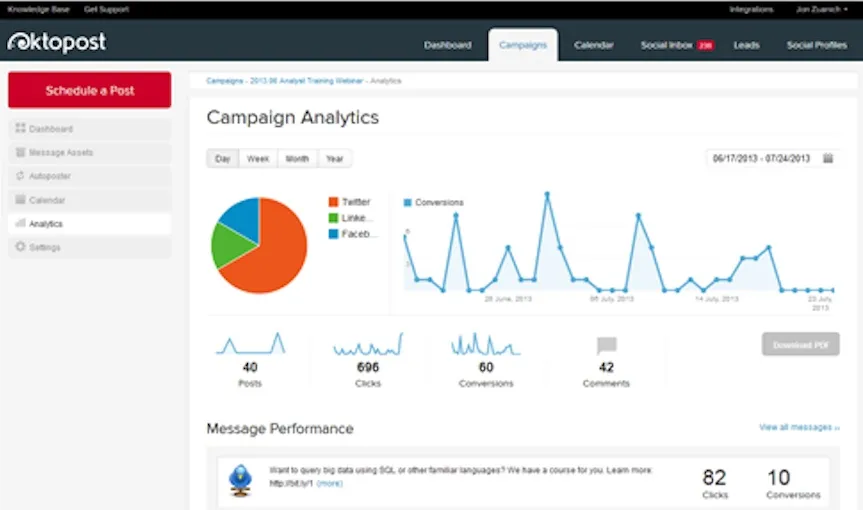Click the blue Facebook legend swatch
The image size is (863, 510).
(333, 234)
